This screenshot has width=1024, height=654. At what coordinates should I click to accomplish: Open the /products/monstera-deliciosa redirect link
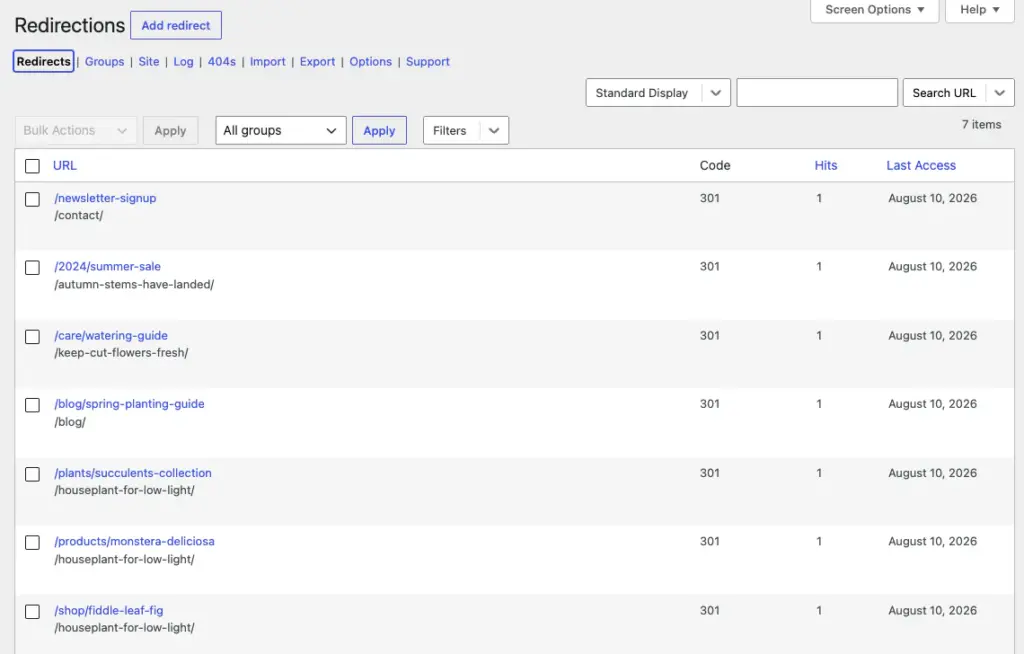coord(135,541)
